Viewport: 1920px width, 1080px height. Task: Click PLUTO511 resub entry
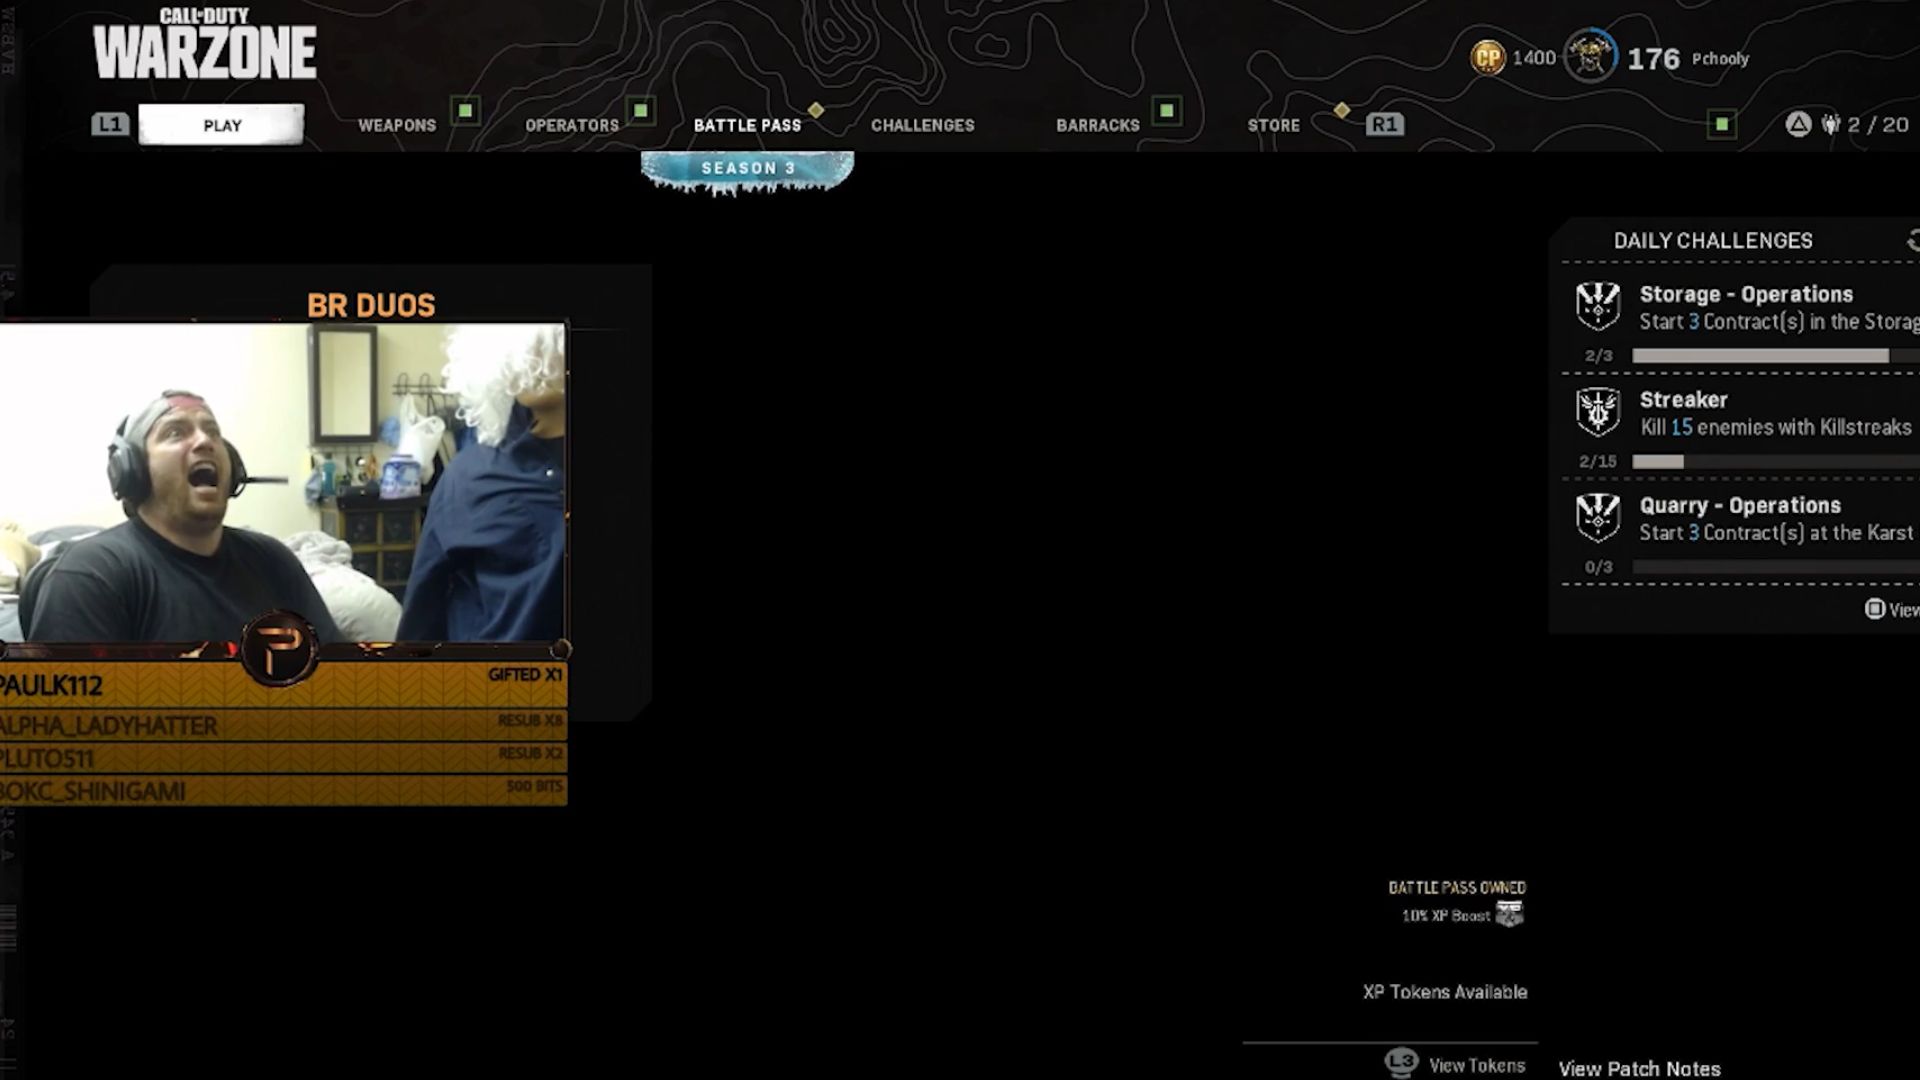pyautogui.click(x=283, y=758)
